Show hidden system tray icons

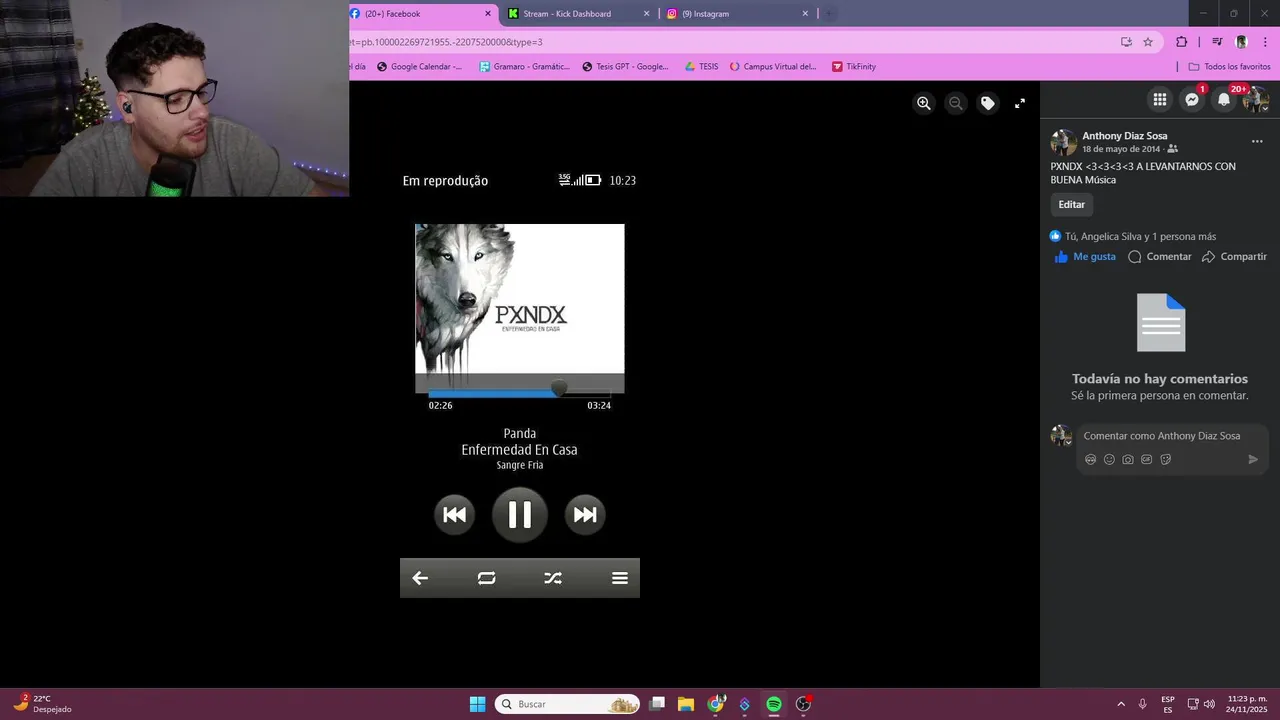[1120, 704]
